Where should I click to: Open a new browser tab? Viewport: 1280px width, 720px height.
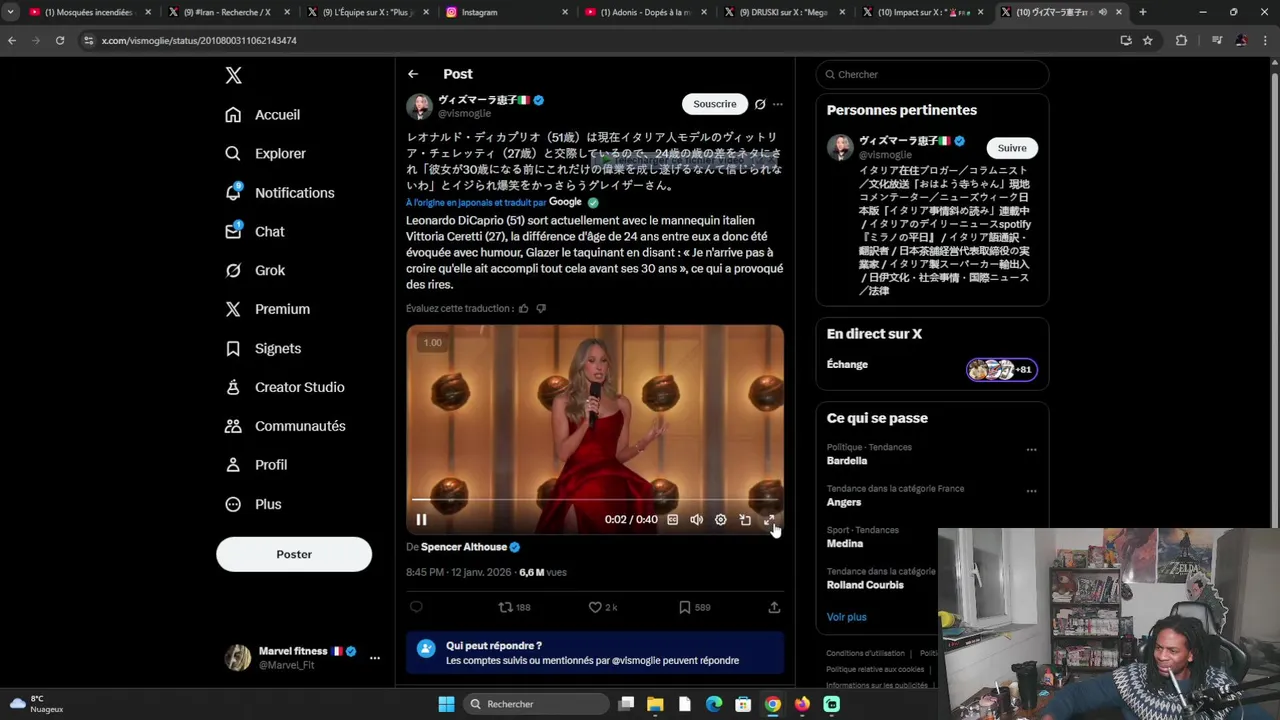pos(1143,12)
